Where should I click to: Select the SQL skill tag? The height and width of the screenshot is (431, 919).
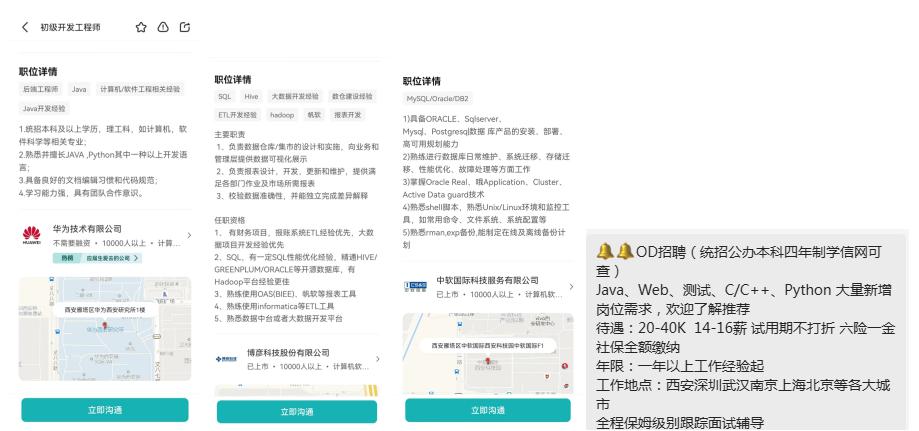224,97
